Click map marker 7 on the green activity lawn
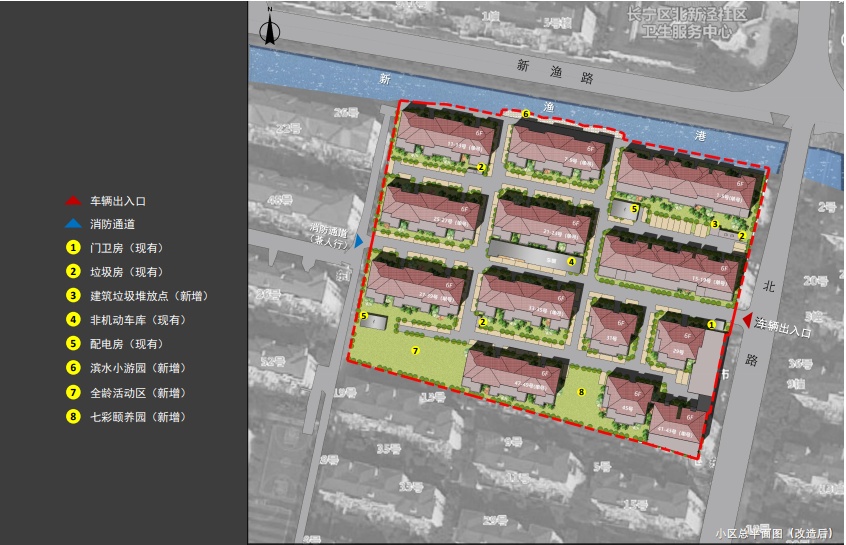The height and width of the screenshot is (545, 846). click(415, 351)
